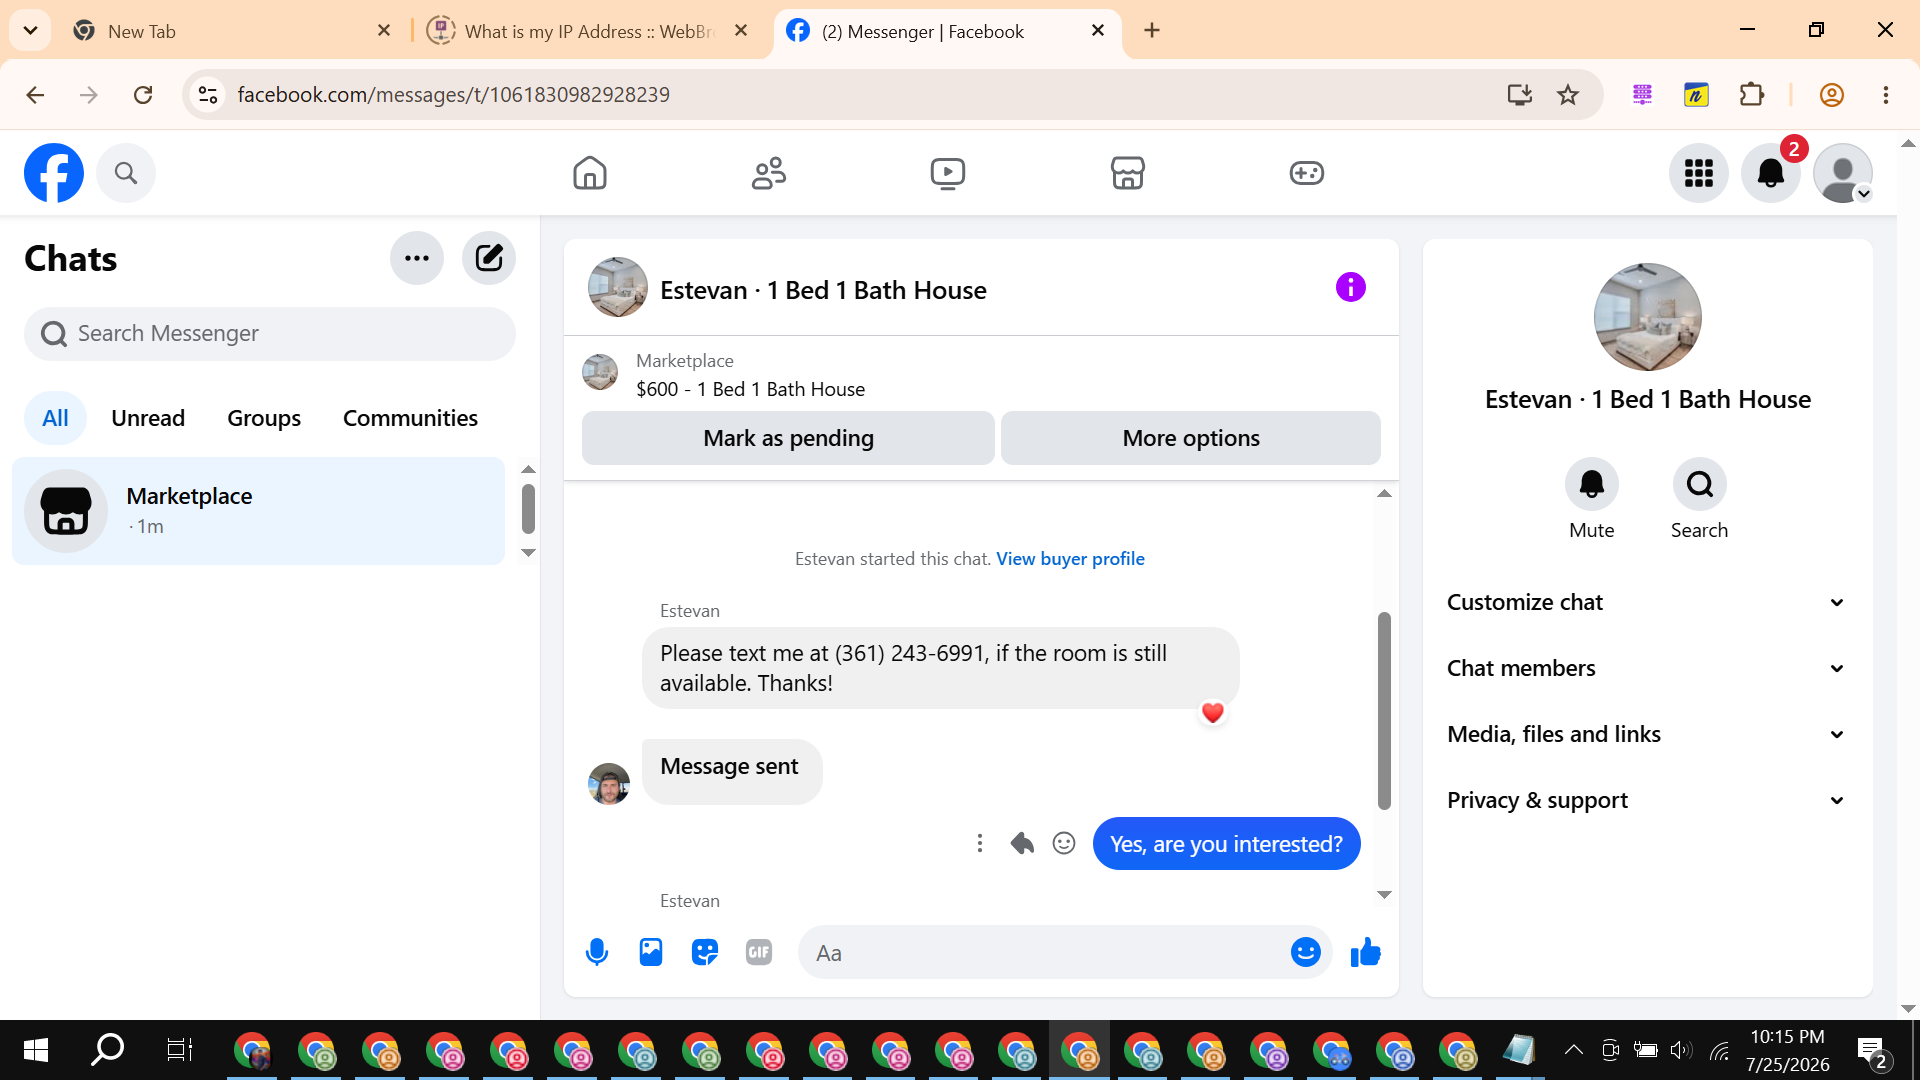Open the Video icon in top navigation

tap(948, 173)
